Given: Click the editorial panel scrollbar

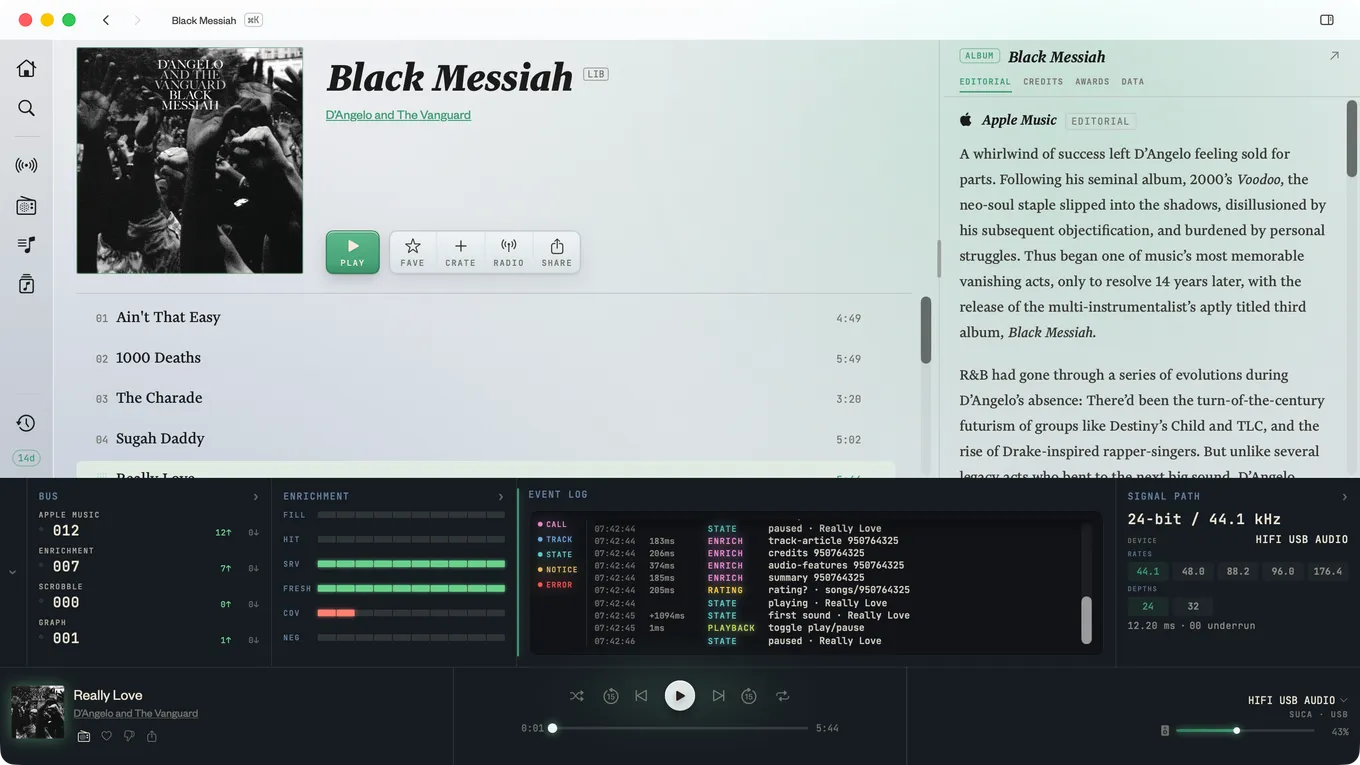Looking at the screenshot, I should [x=1352, y=138].
